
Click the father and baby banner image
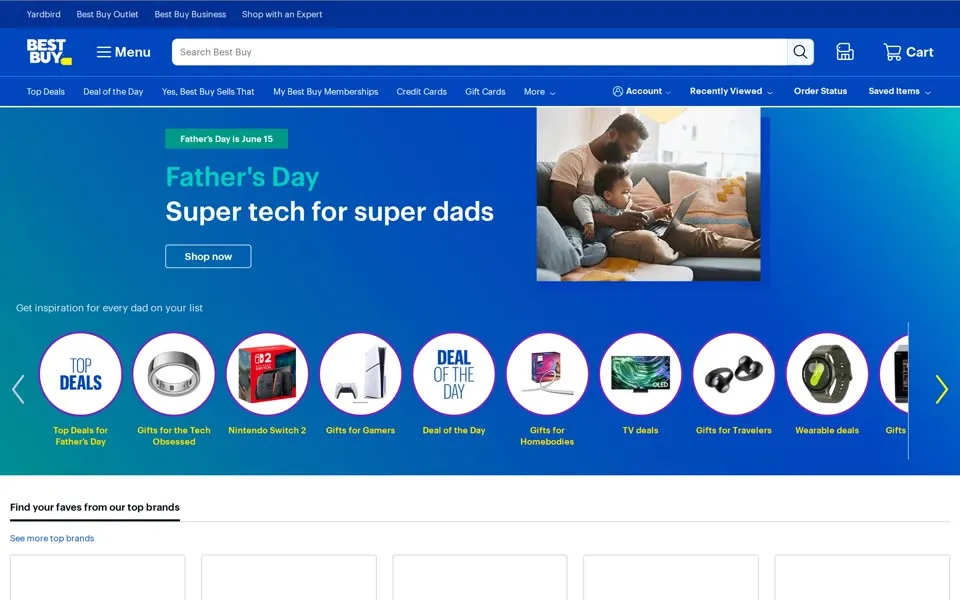click(648, 194)
